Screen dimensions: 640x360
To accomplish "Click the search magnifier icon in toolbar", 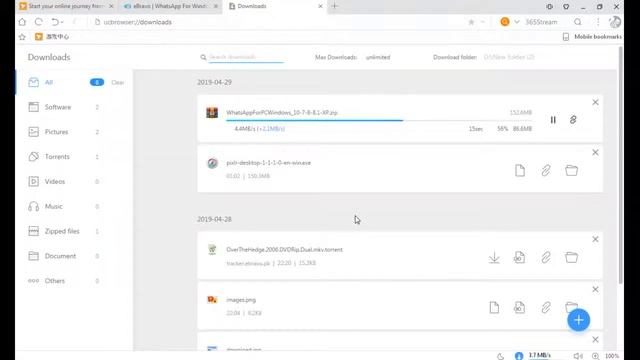I will click(x=578, y=22).
